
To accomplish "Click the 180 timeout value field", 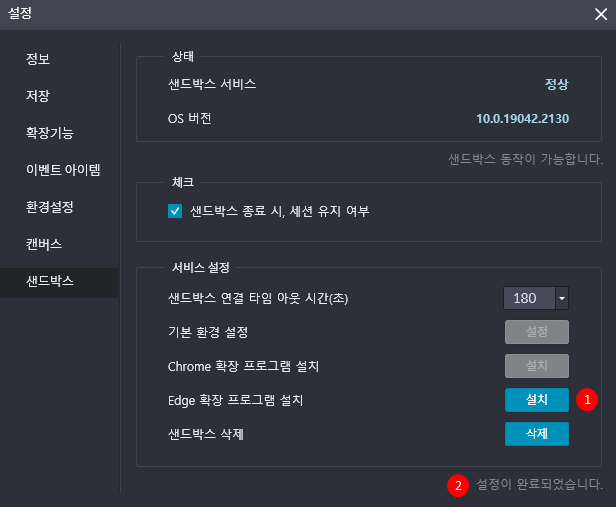I will coord(529,298).
